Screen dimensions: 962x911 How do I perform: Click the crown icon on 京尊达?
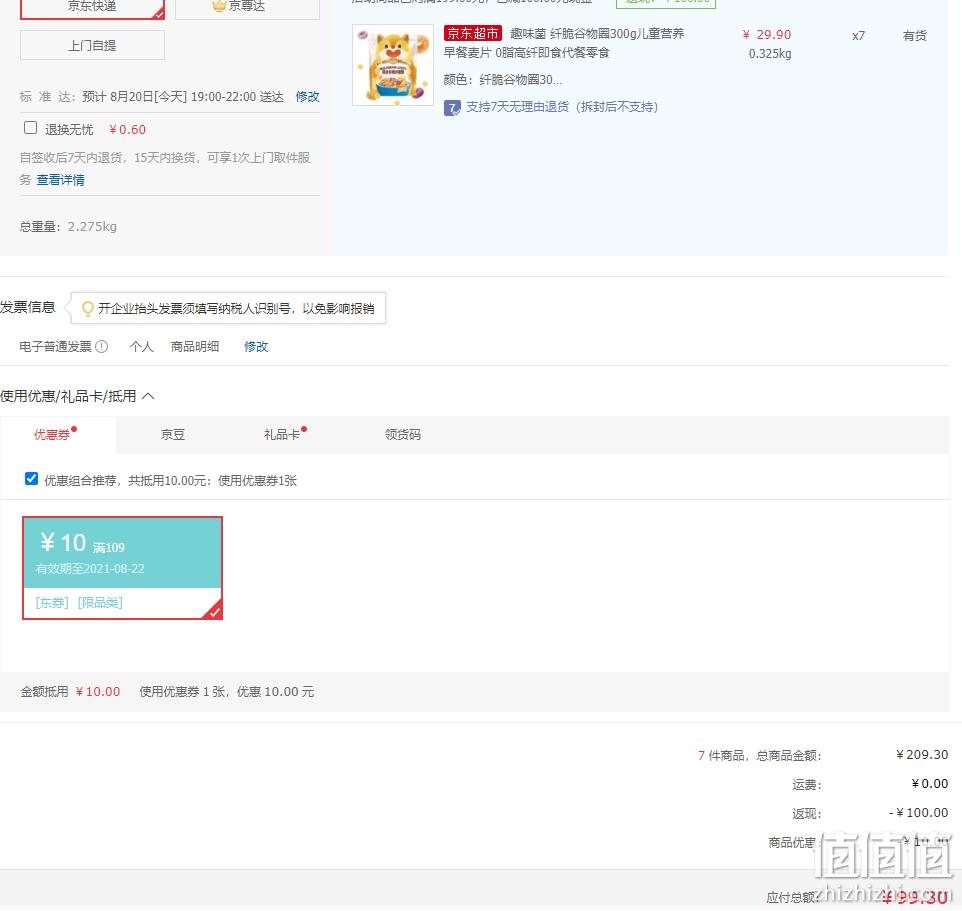coord(219,6)
